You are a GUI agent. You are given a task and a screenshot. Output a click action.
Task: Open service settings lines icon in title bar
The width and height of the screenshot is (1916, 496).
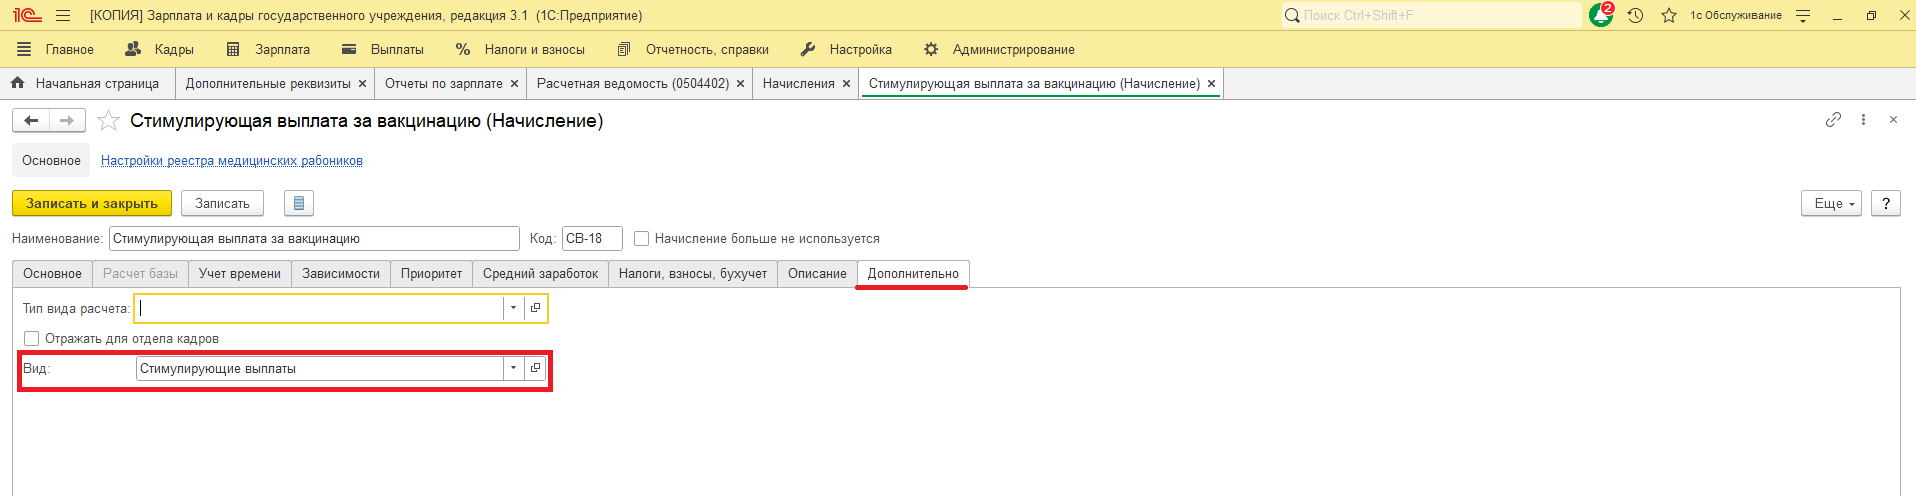click(x=1803, y=16)
